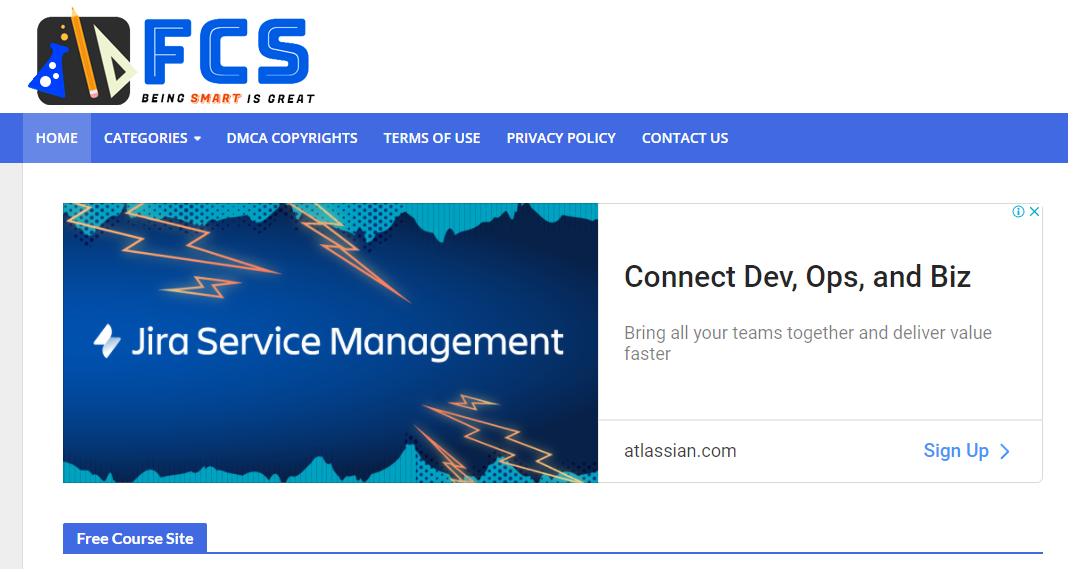Screen dimensions: 1068x569
Task: Visit the atlassian.com link
Action: [x=680, y=451]
